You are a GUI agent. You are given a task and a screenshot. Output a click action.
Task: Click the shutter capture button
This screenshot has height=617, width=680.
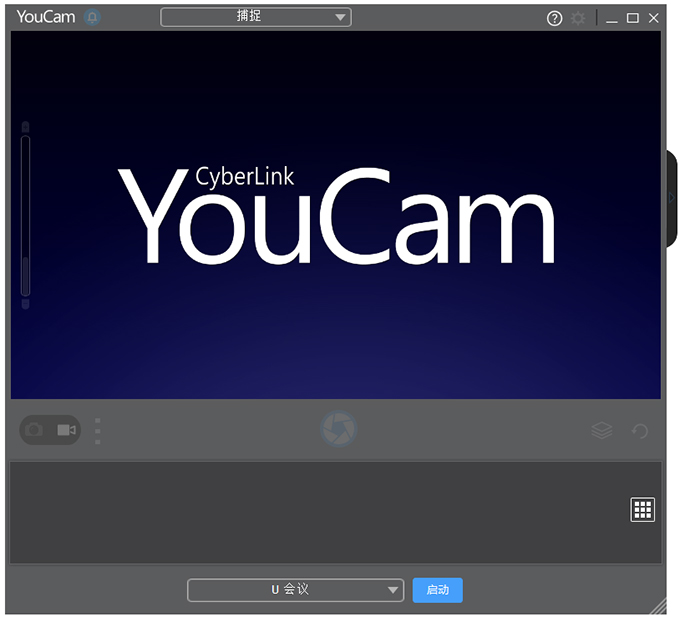[x=339, y=429]
